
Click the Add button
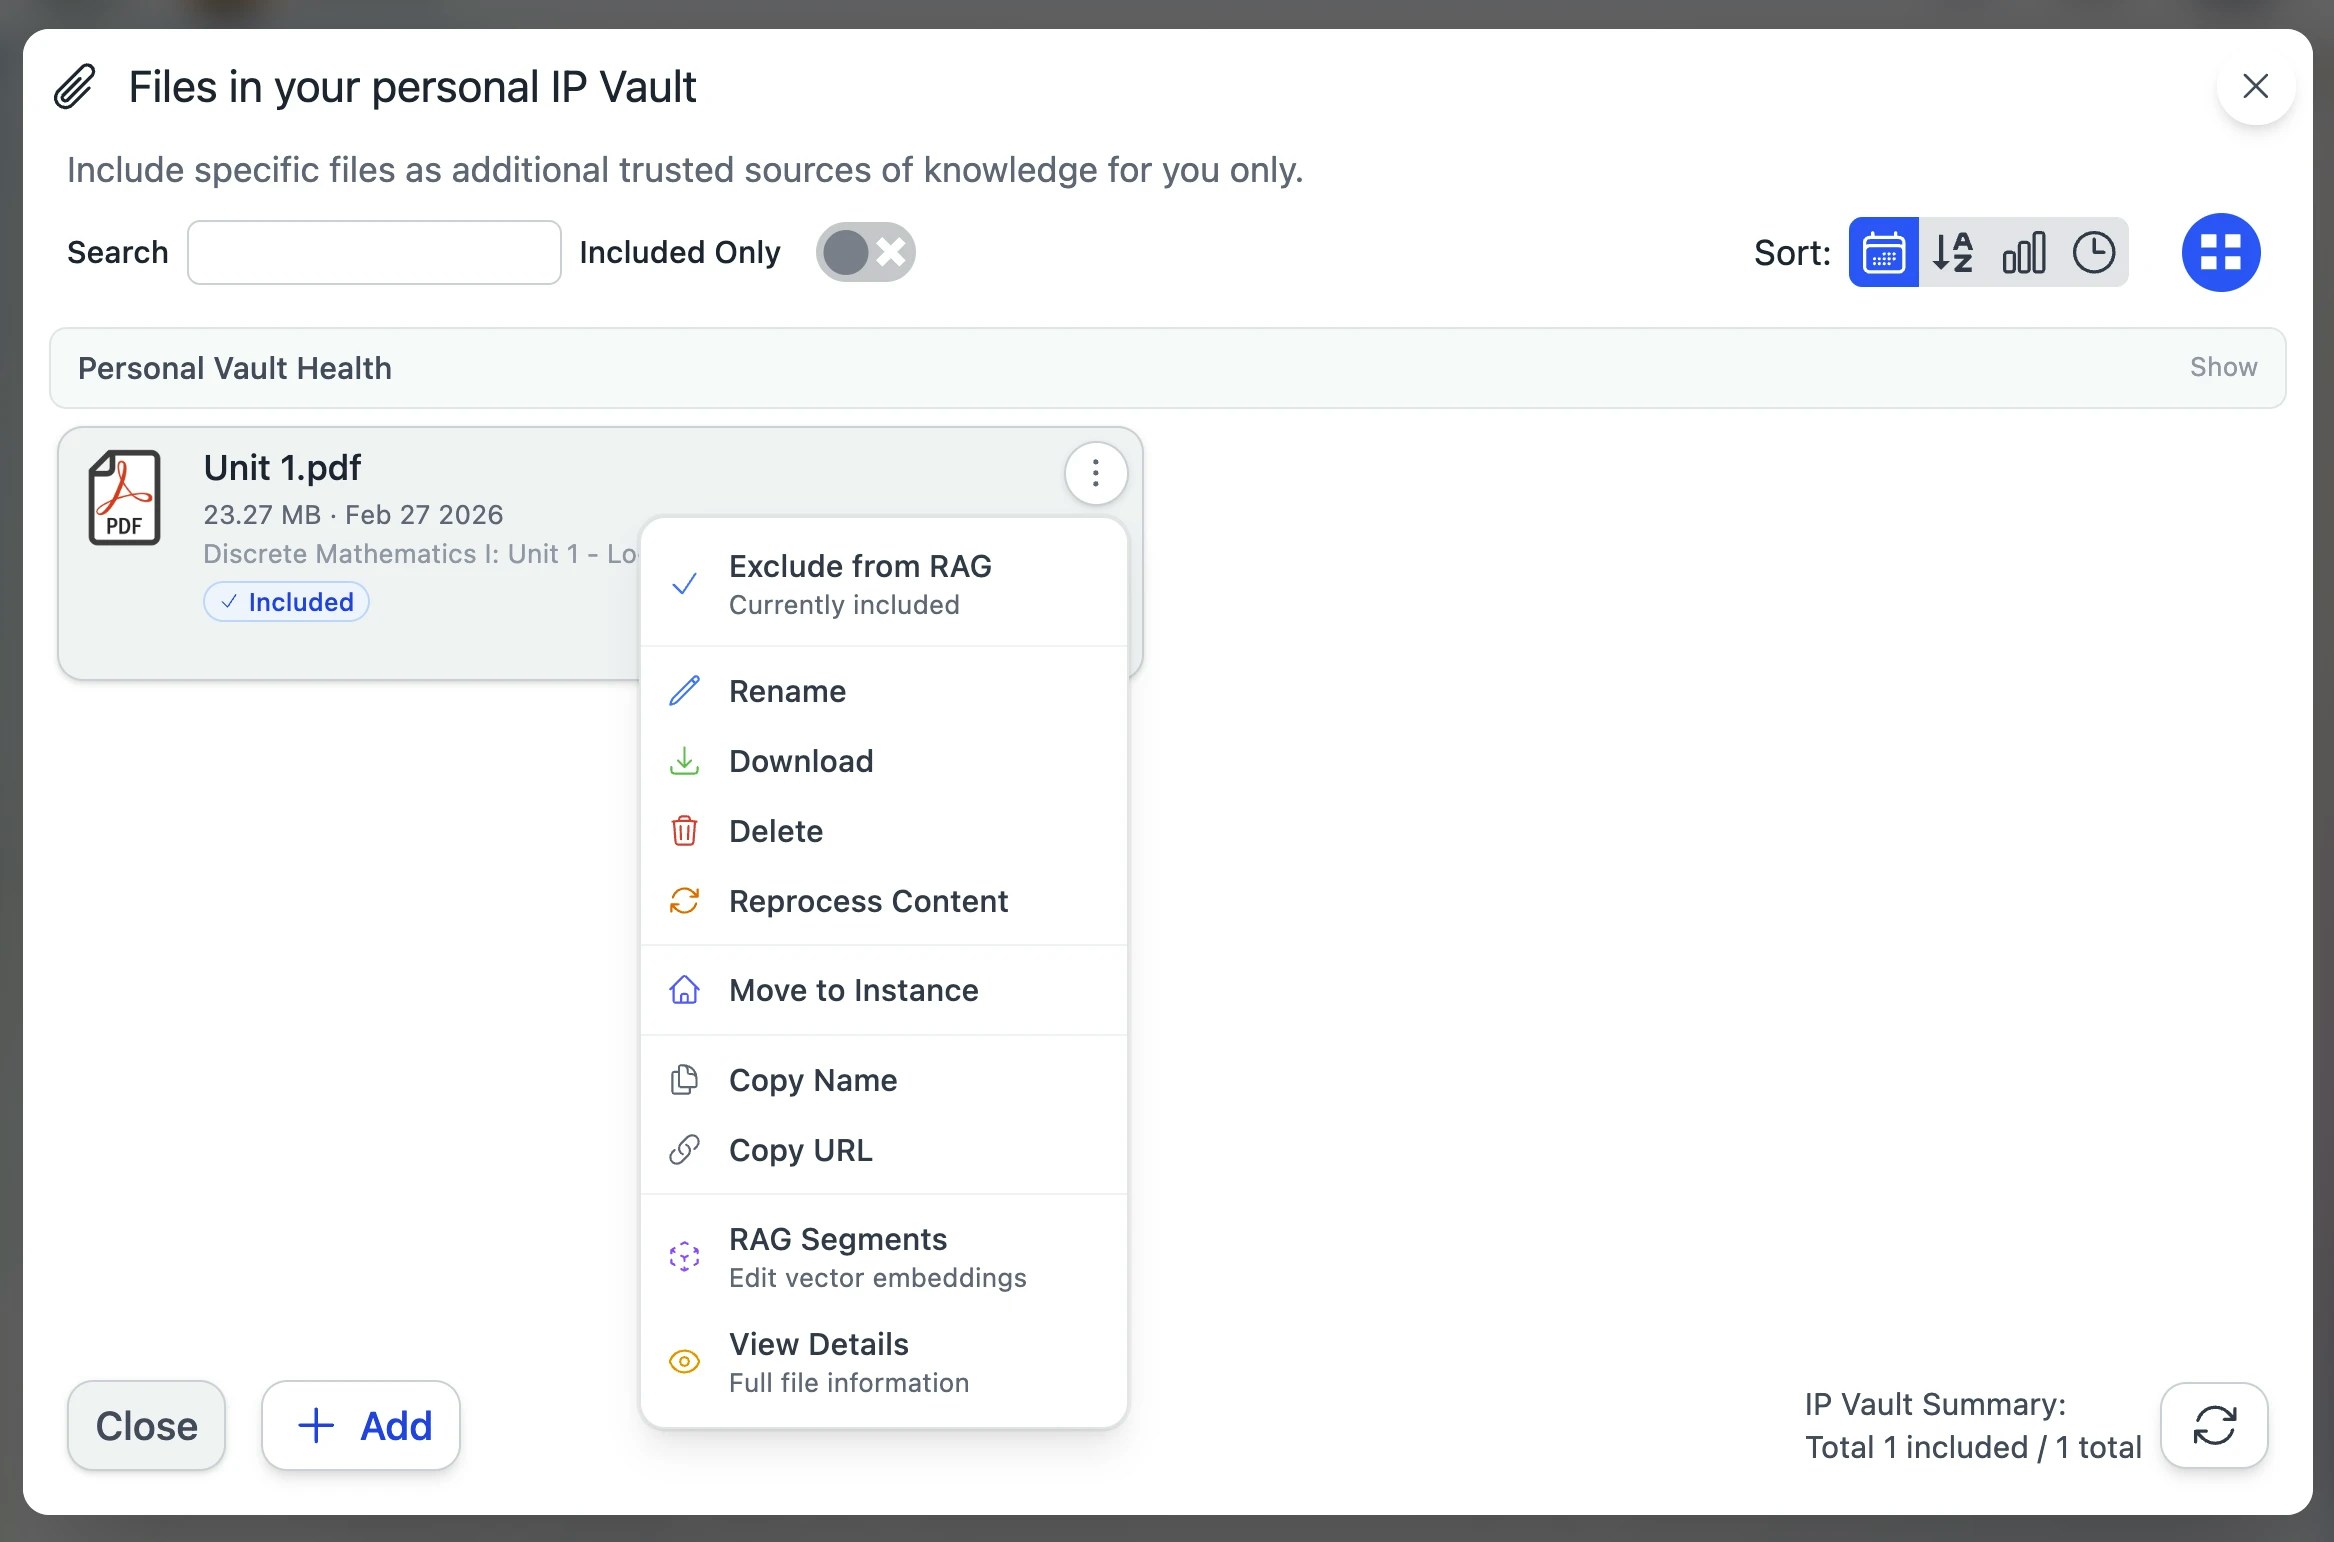tap(361, 1425)
